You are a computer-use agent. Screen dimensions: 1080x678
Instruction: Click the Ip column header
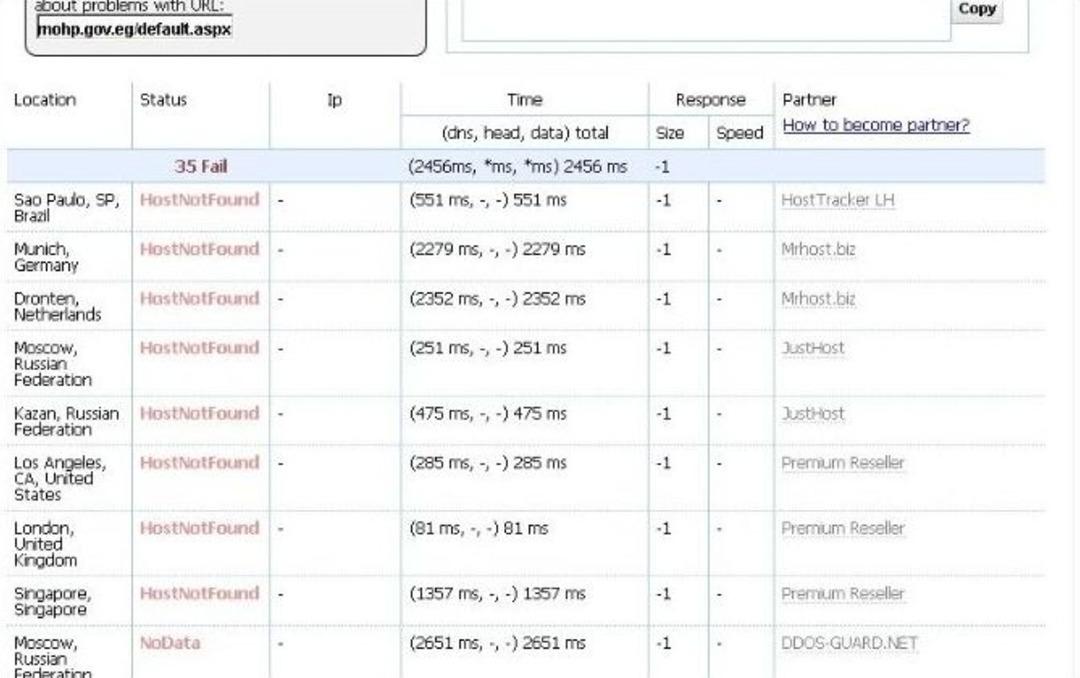334,100
